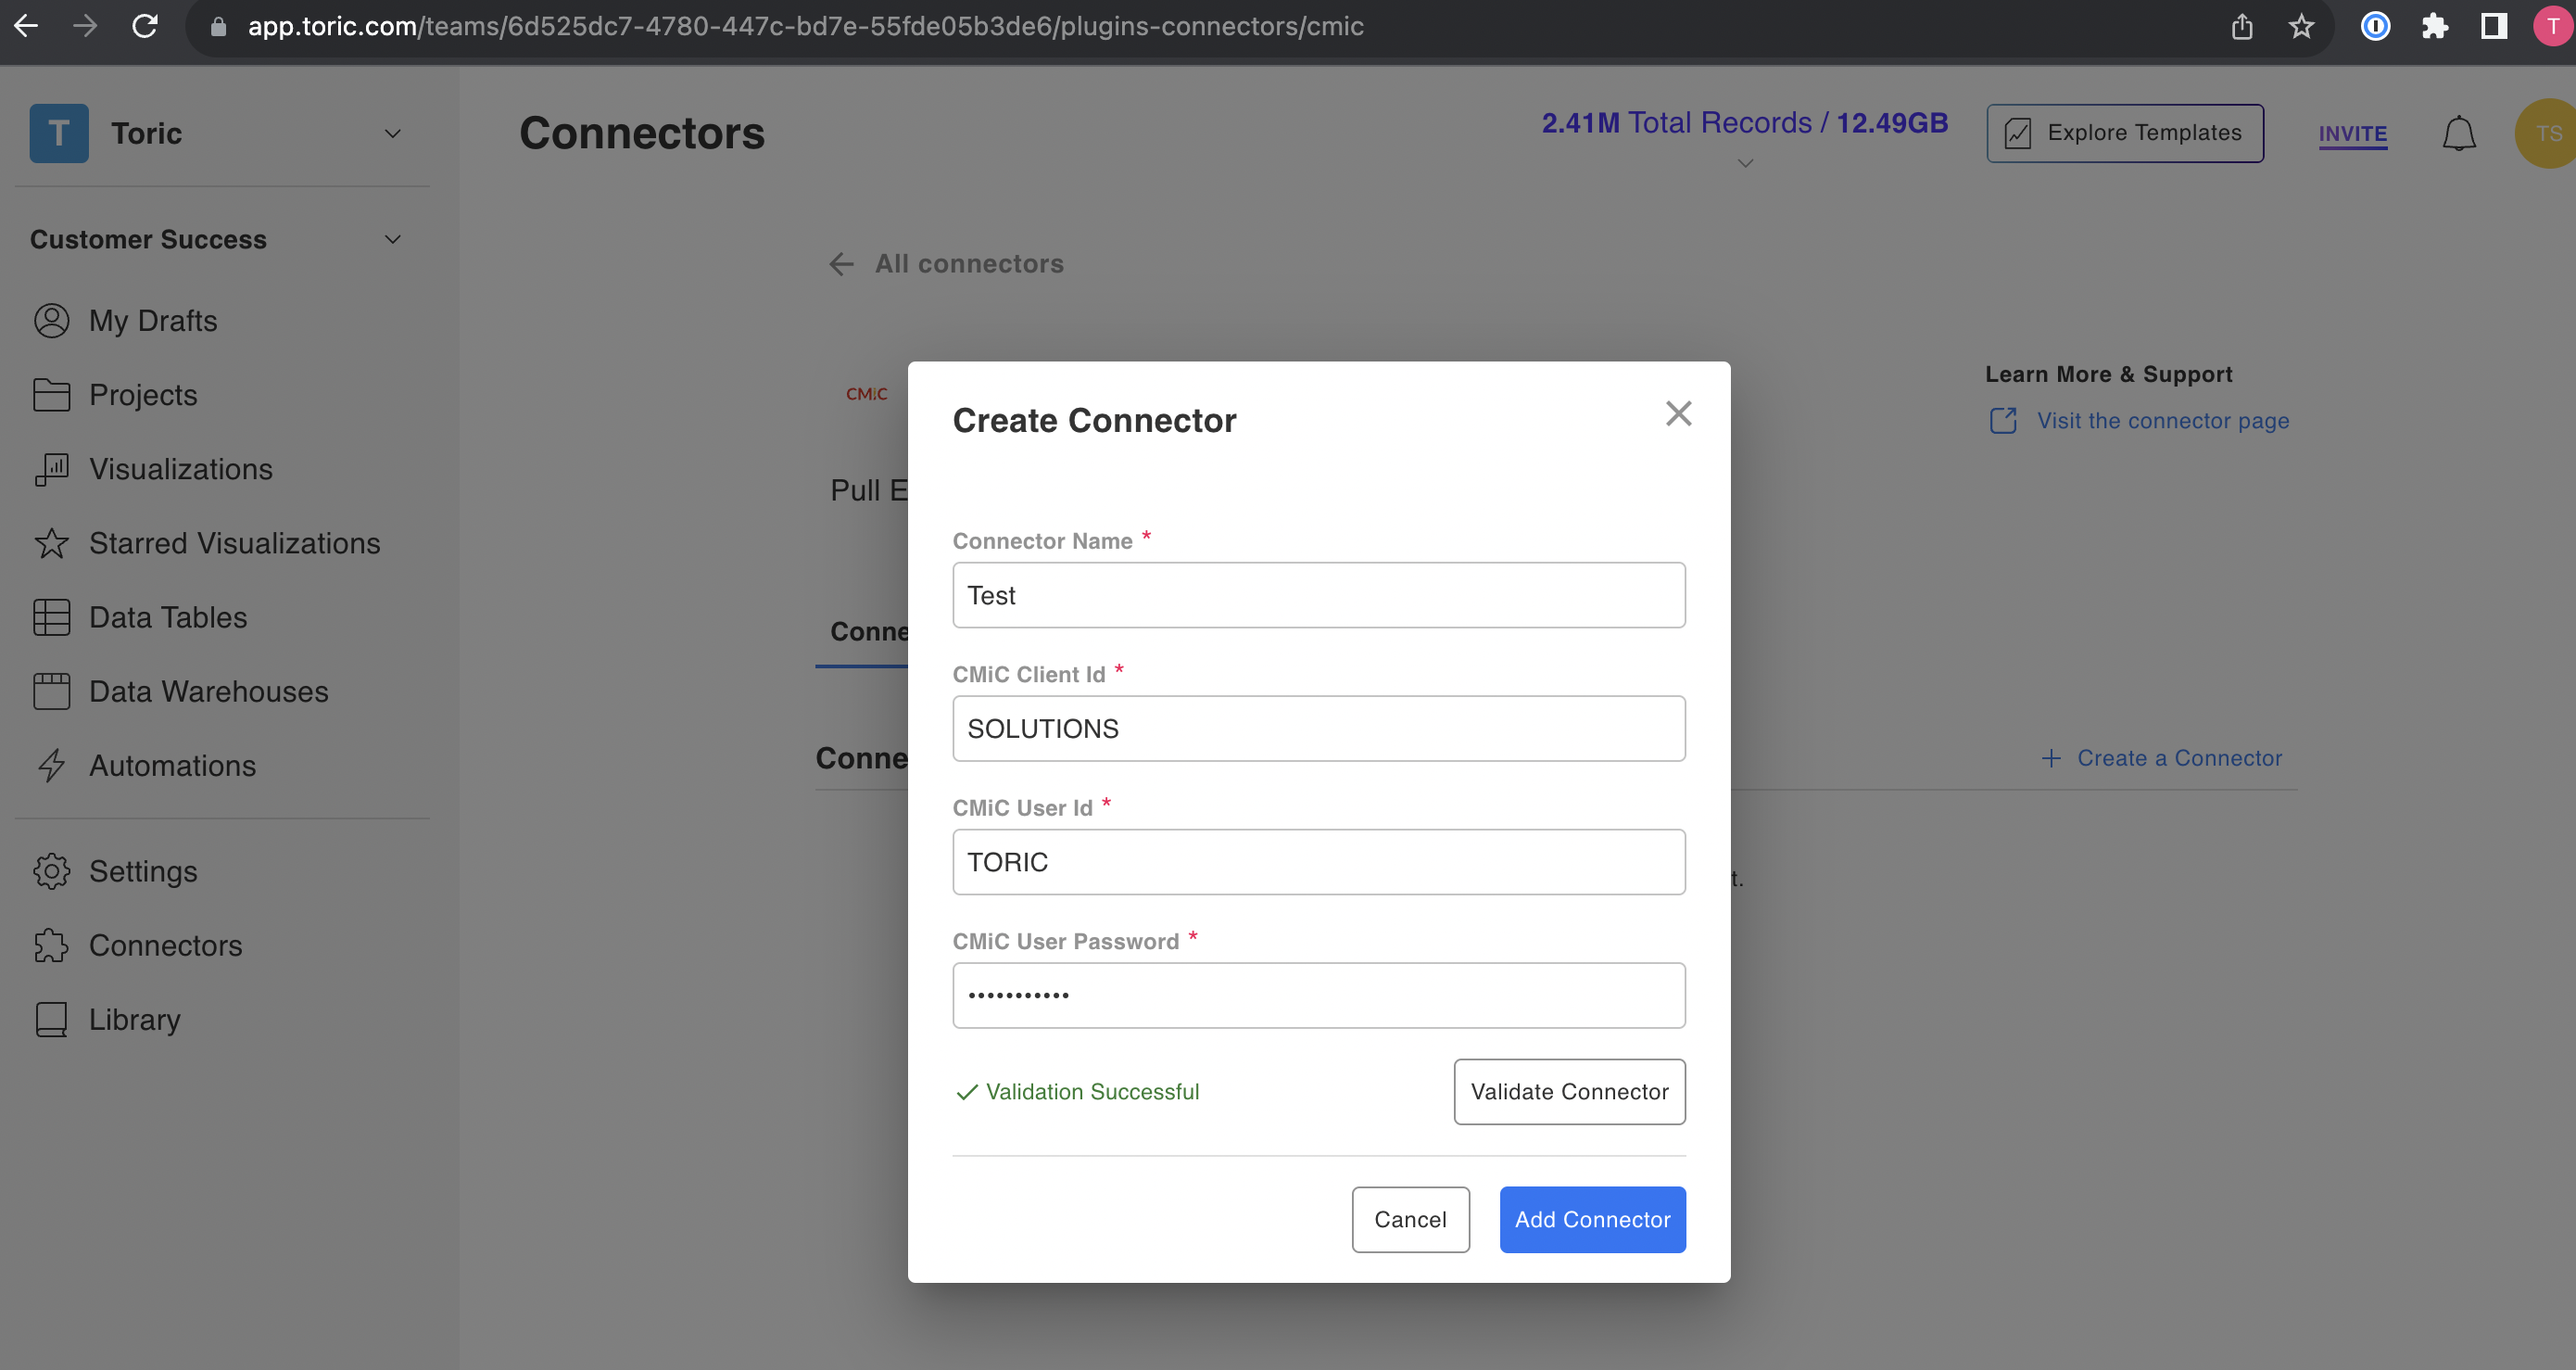The image size is (2576, 1370).
Task: Click the Starred Visualizations star icon
Action: (x=51, y=543)
